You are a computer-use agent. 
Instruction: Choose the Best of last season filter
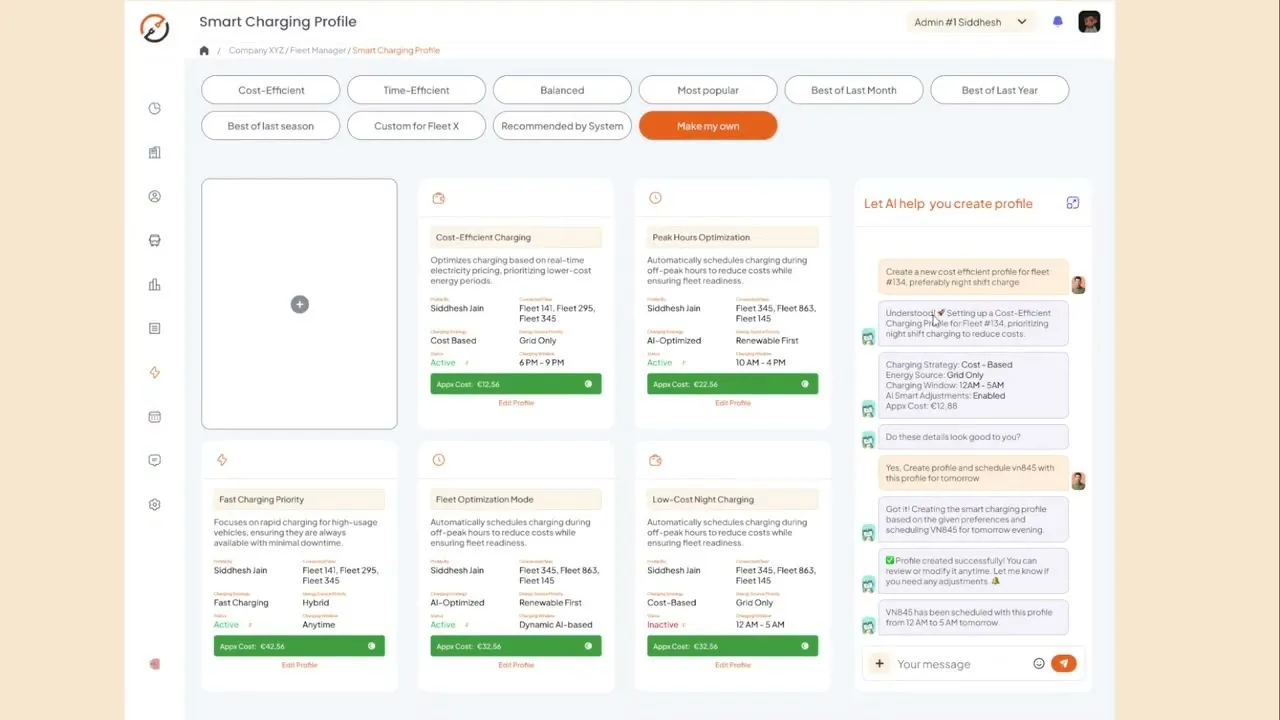pos(271,126)
